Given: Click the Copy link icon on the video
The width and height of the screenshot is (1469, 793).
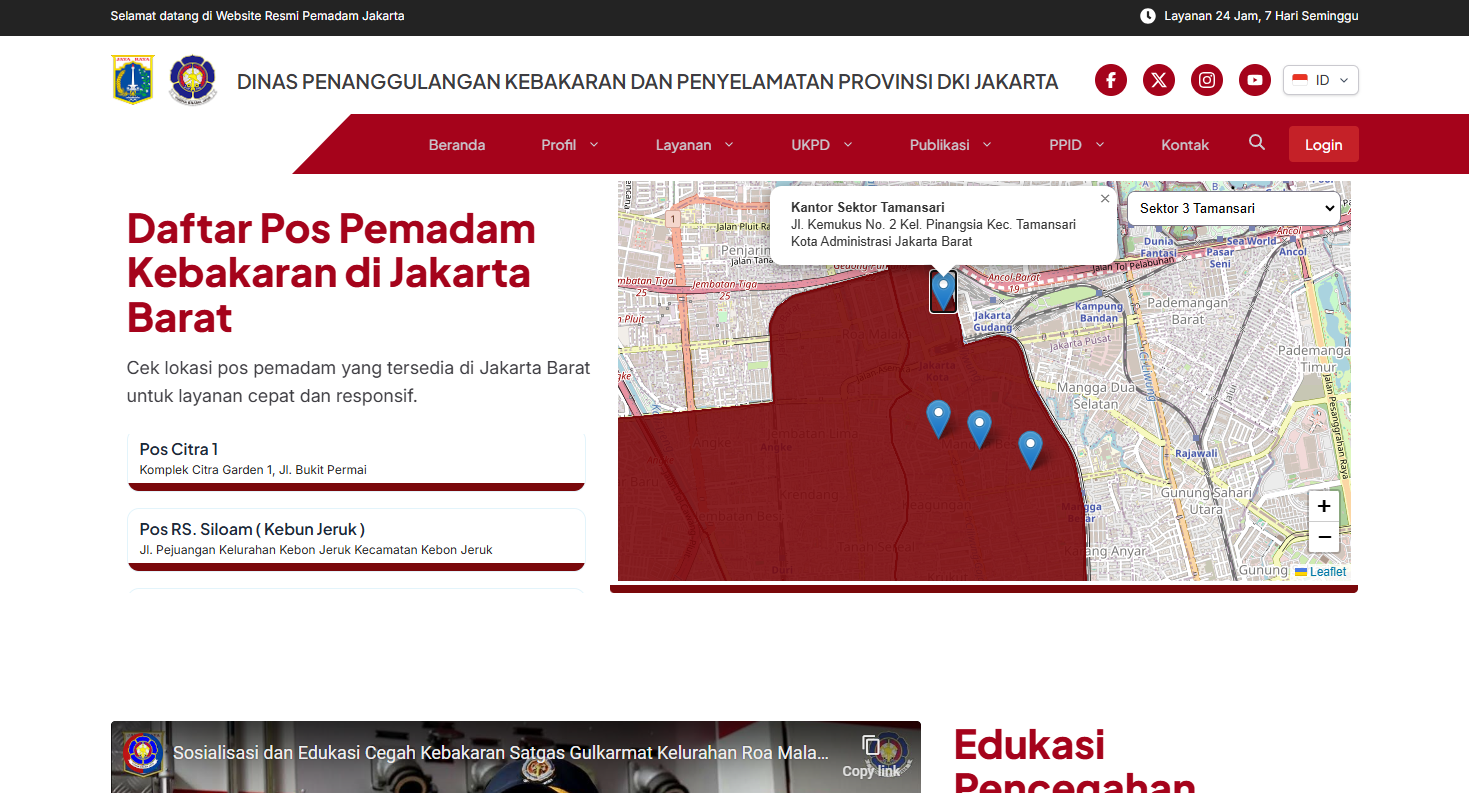Looking at the screenshot, I should [871, 745].
